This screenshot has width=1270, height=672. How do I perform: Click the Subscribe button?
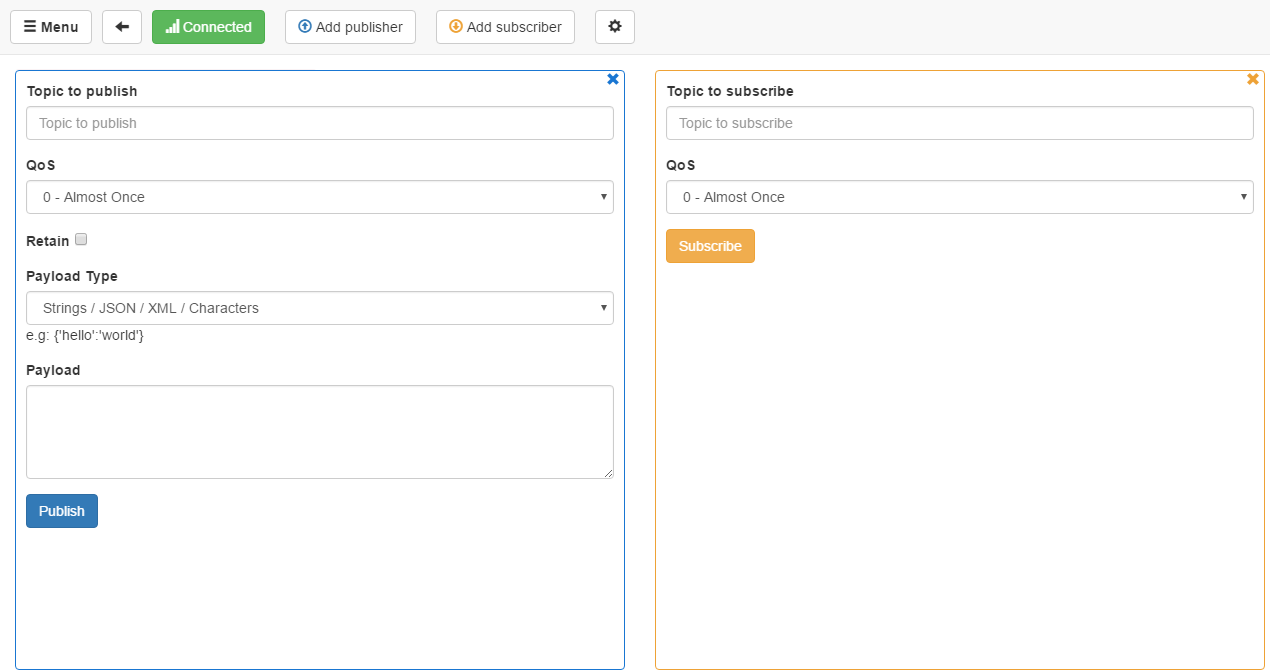coord(710,246)
